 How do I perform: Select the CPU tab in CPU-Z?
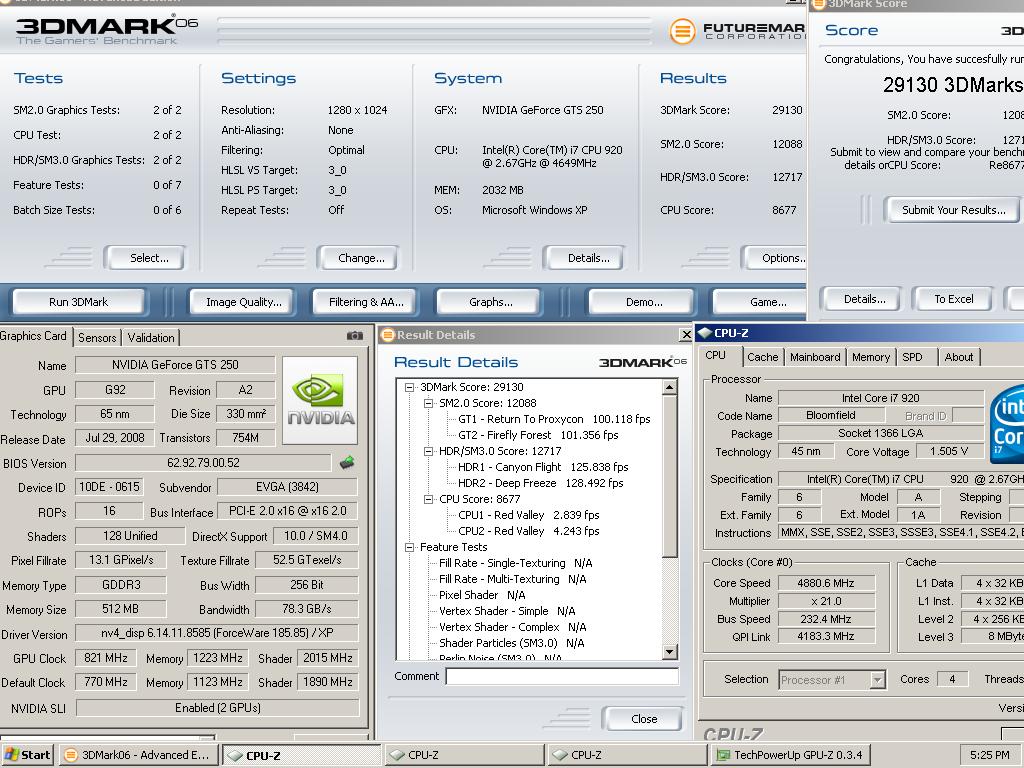(x=716, y=355)
